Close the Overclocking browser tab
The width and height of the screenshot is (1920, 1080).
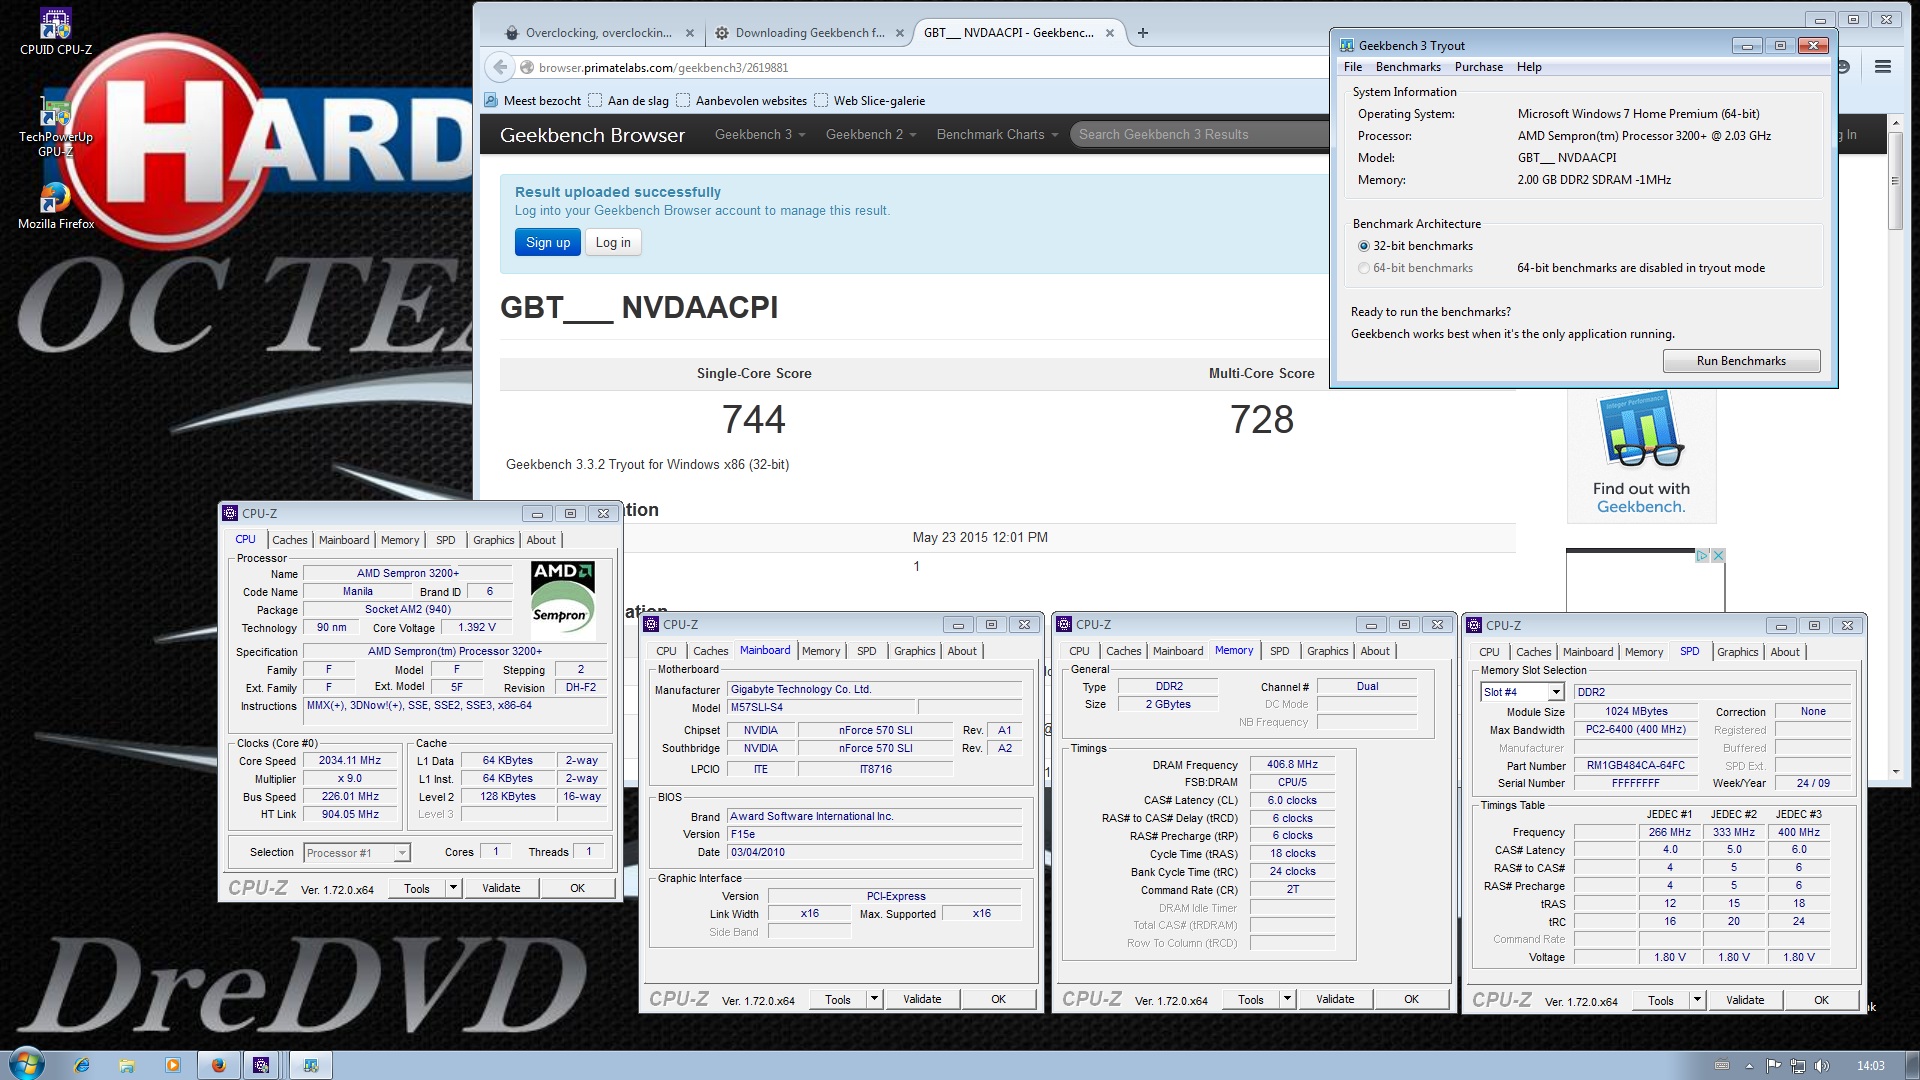(x=689, y=33)
